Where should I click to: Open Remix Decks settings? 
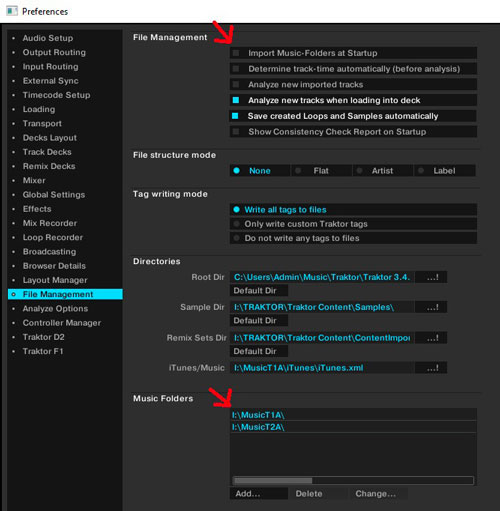click(49, 166)
